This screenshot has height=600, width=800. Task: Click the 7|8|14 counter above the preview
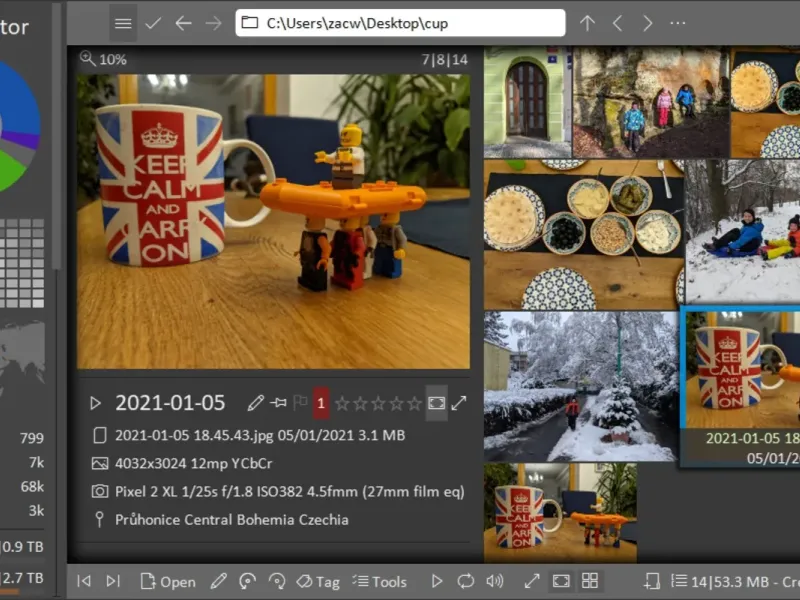point(444,60)
